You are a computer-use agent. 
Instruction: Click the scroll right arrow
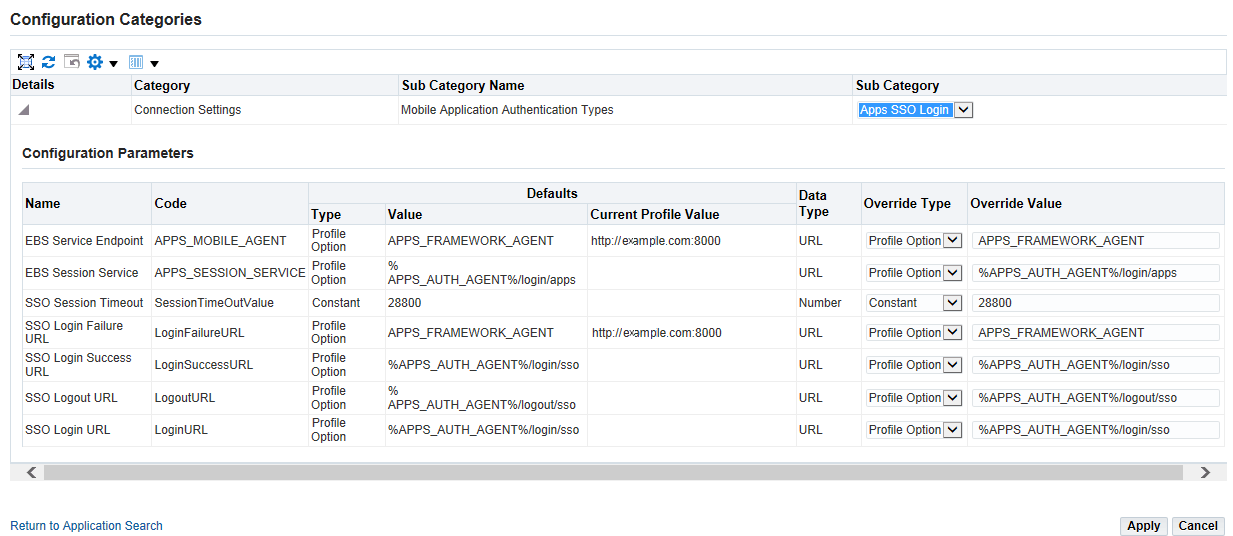(1205, 472)
